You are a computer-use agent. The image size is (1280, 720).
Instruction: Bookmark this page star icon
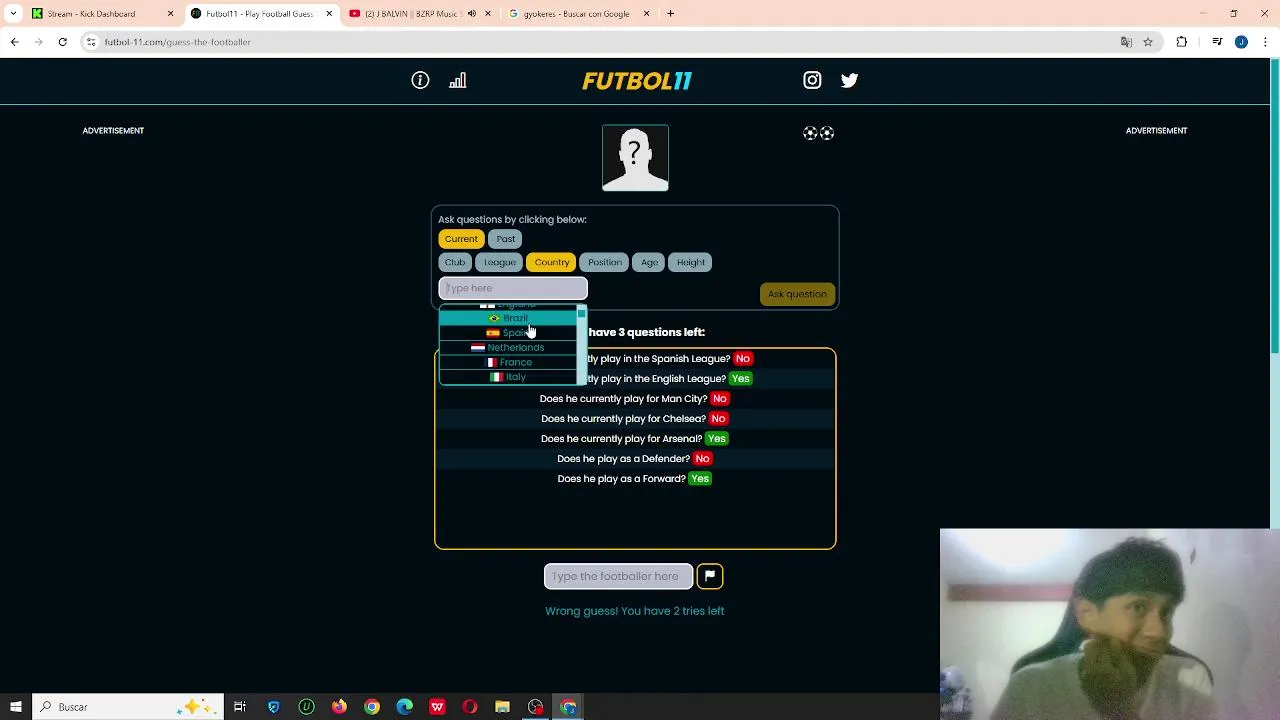(x=1148, y=42)
